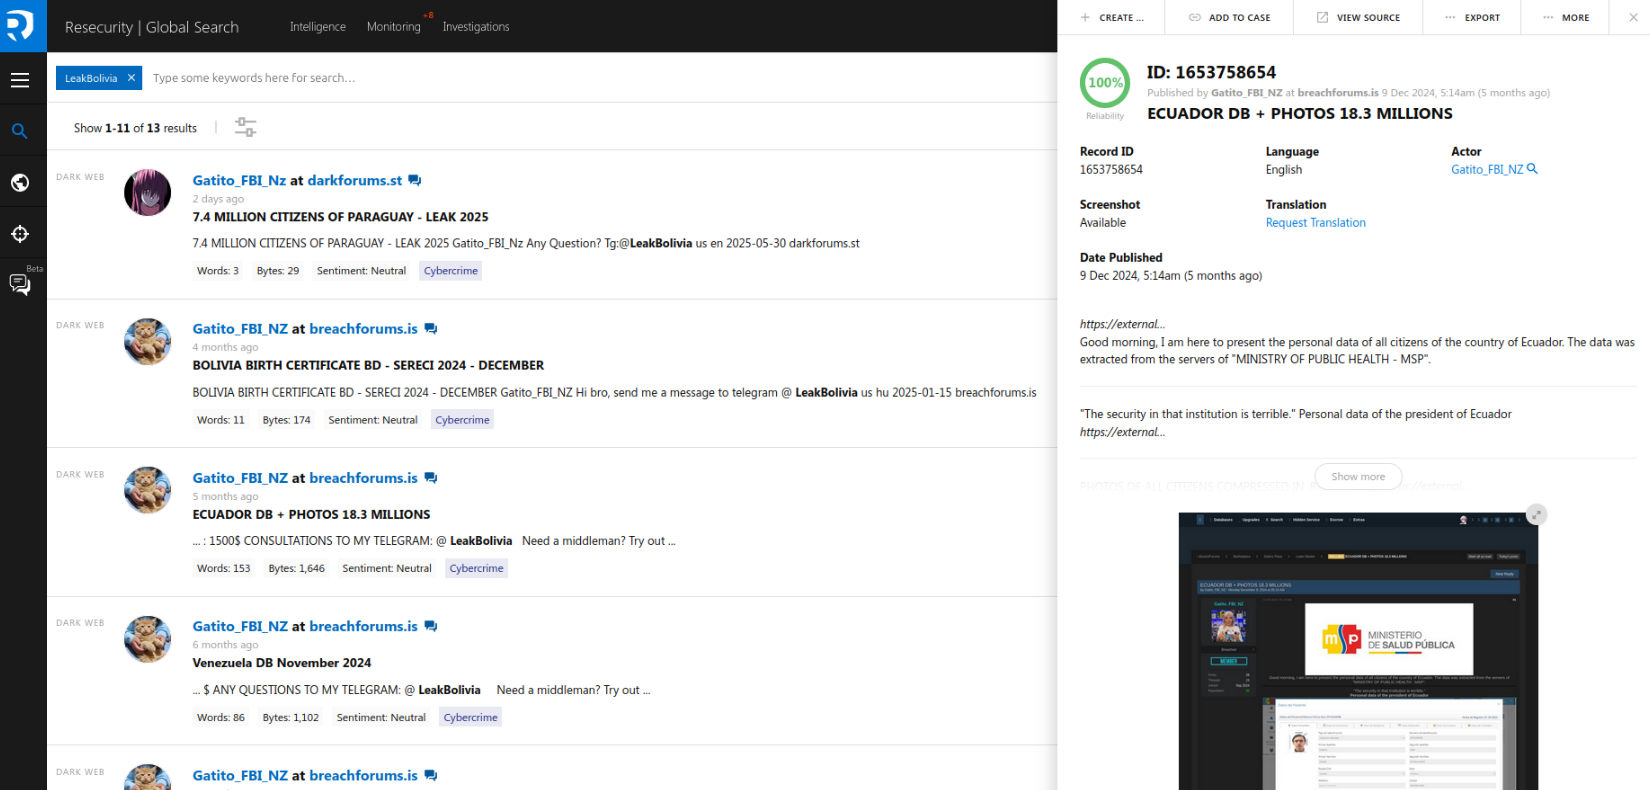Click first https://external link in post body

[1122, 324]
